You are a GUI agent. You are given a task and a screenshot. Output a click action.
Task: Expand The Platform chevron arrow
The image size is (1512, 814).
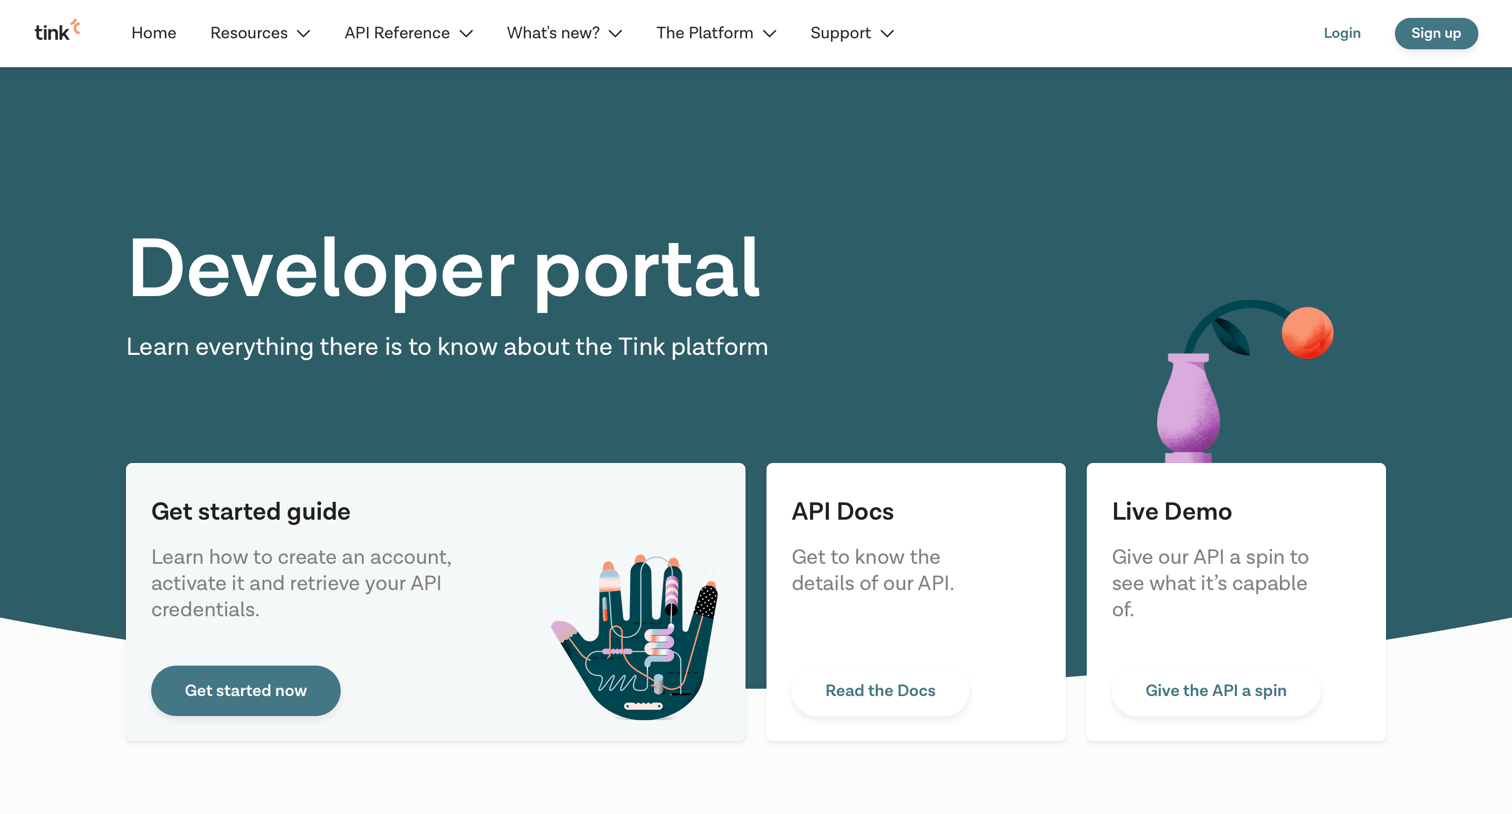point(769,34)
